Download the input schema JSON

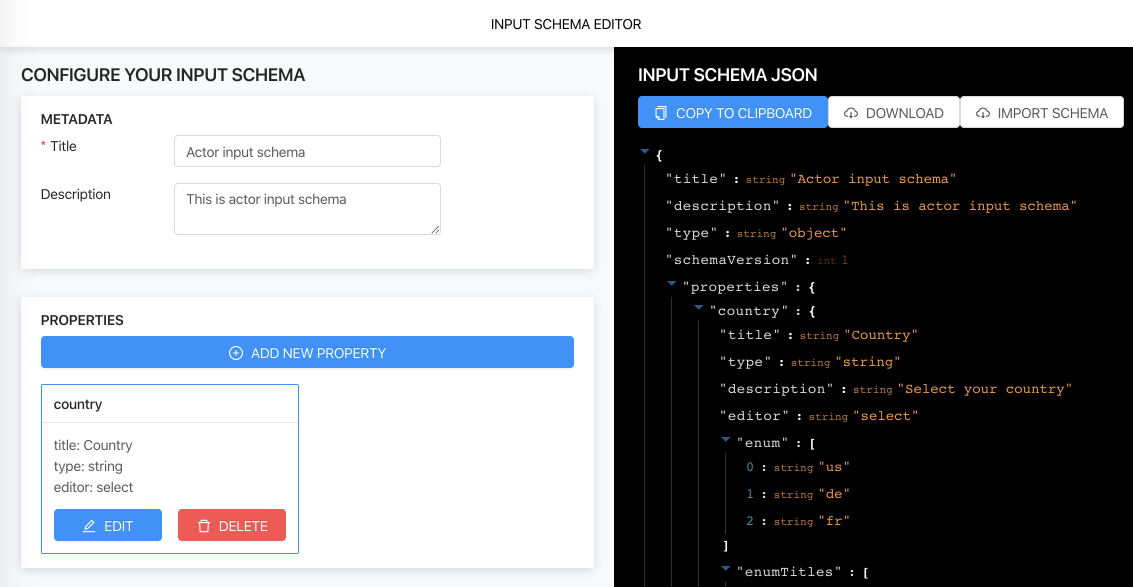(x=893, y=112)
